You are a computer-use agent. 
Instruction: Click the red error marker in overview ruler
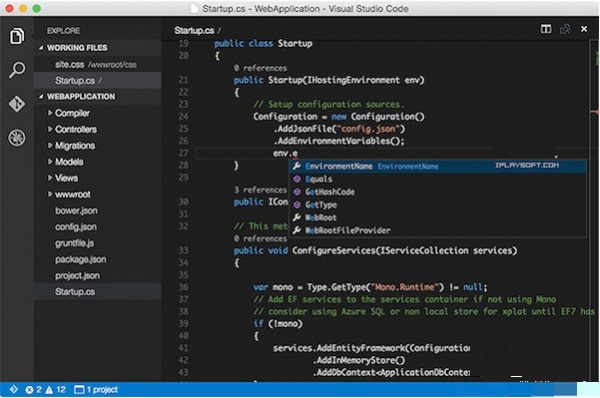click(597, 112)
